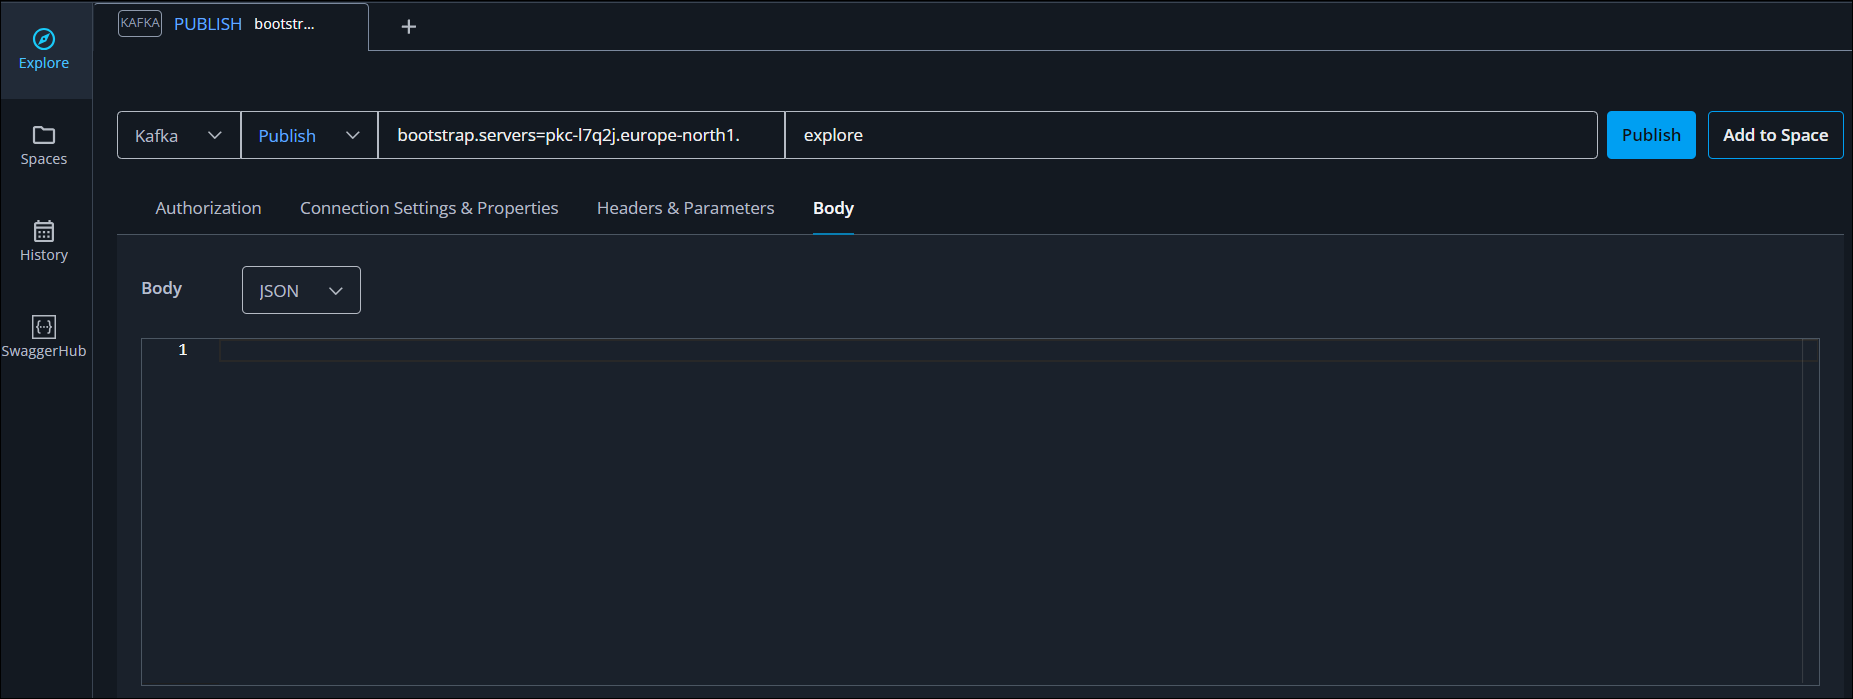Open the Explore section in the sidebar
1853x699 pixels.
coord(44,50)
